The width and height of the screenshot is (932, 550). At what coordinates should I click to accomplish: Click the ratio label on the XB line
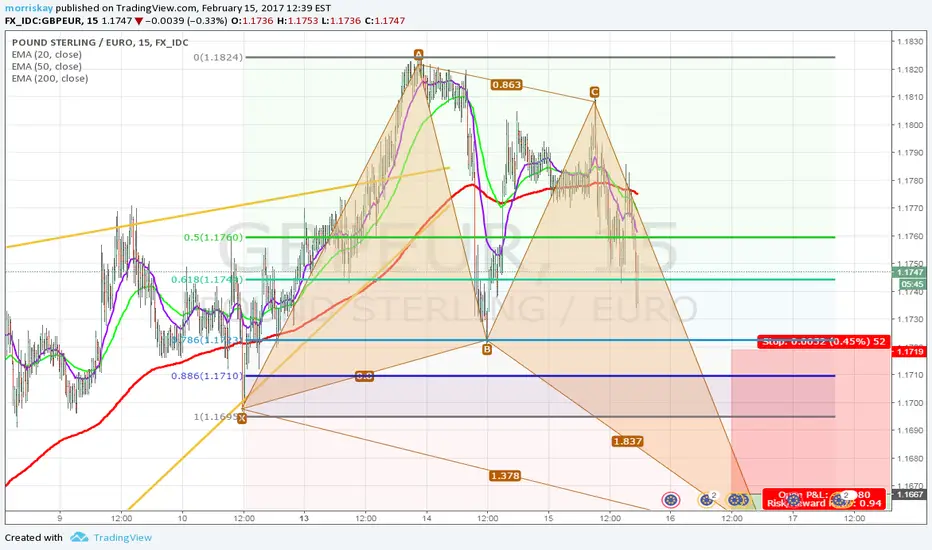point(364,376)
